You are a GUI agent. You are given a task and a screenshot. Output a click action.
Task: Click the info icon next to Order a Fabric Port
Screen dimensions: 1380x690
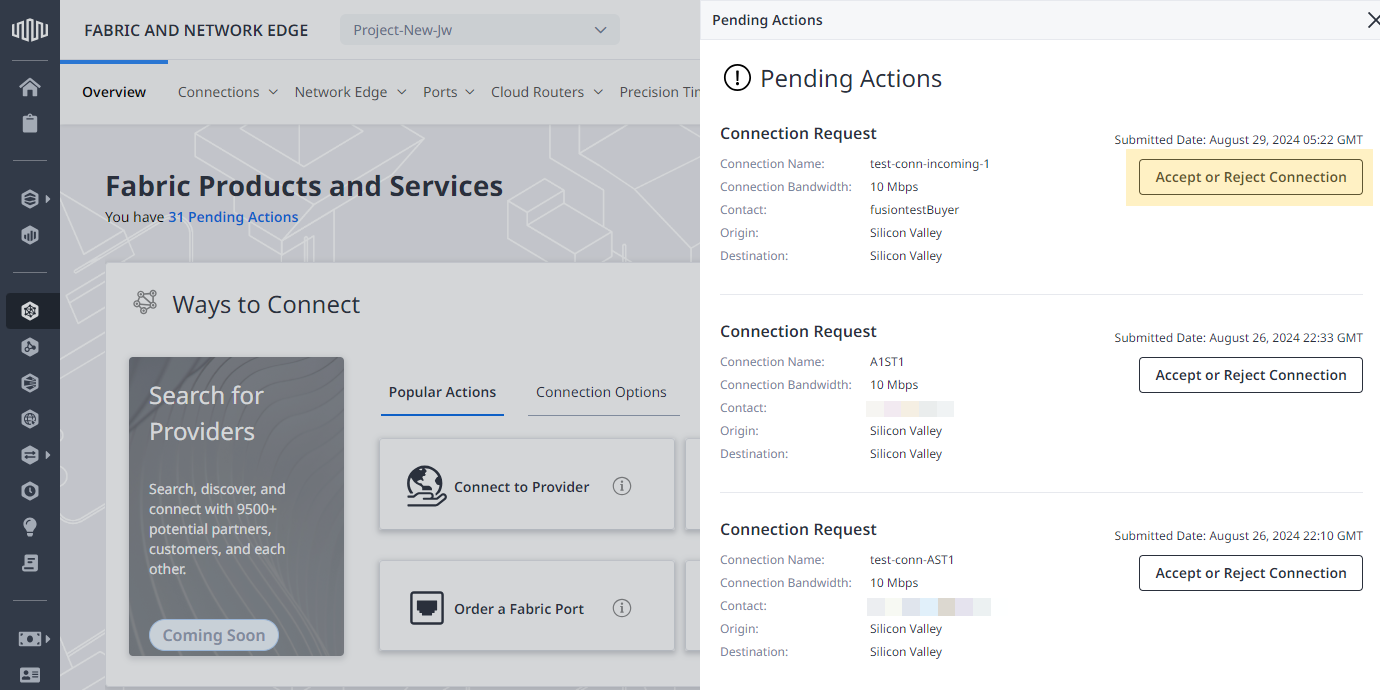coord(622,608)
